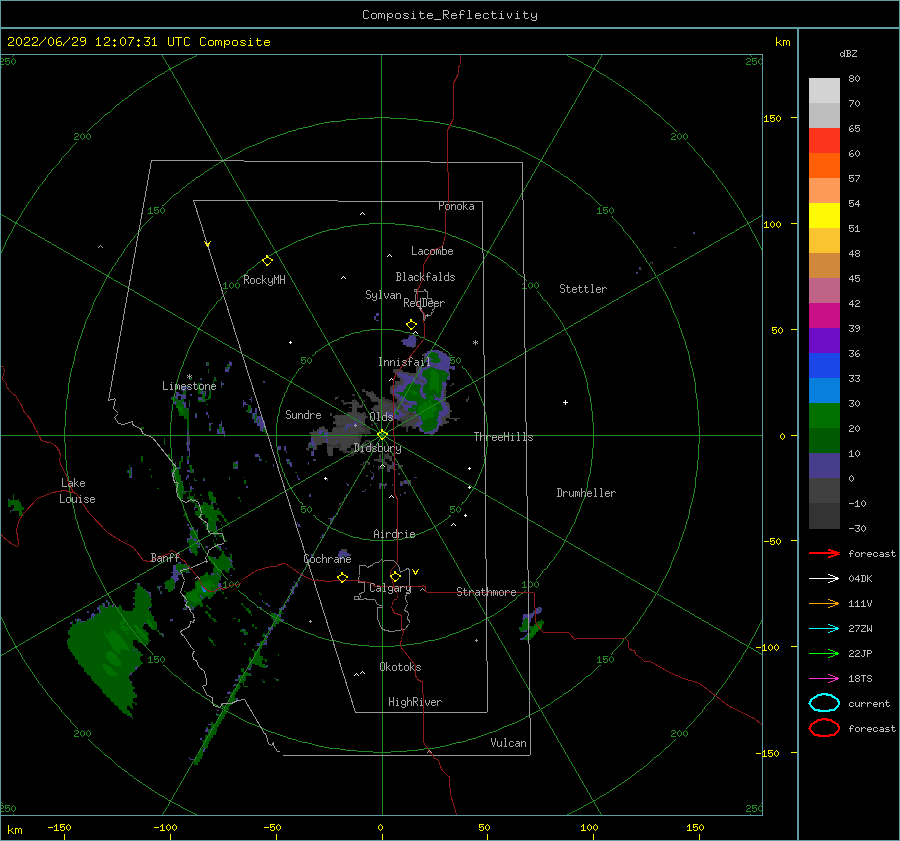
Task: Click the yellow diamond marker below RedDeer
Action: 411,325
